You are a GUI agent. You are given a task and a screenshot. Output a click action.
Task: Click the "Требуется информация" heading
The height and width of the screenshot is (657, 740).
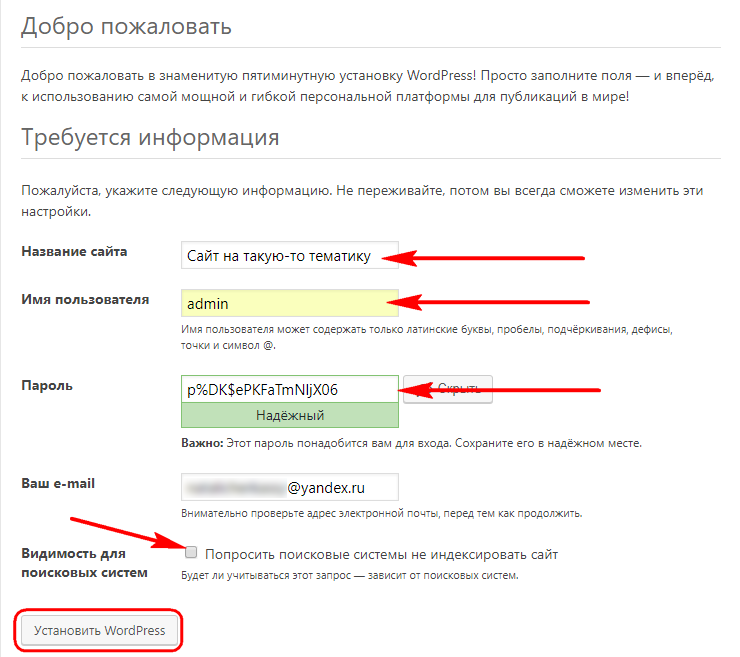(x=150, y=137)
